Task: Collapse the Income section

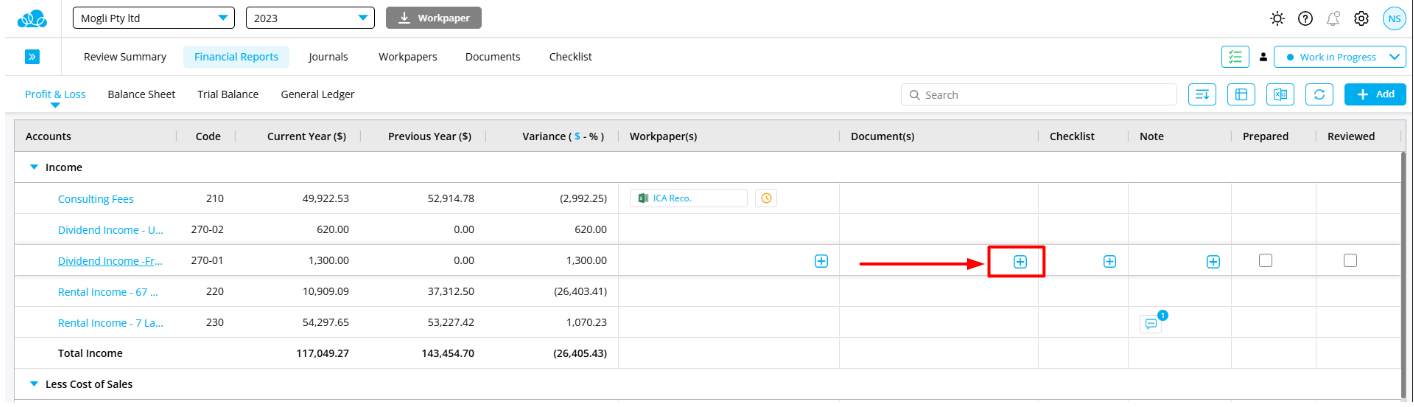Action: coord(34,167)
